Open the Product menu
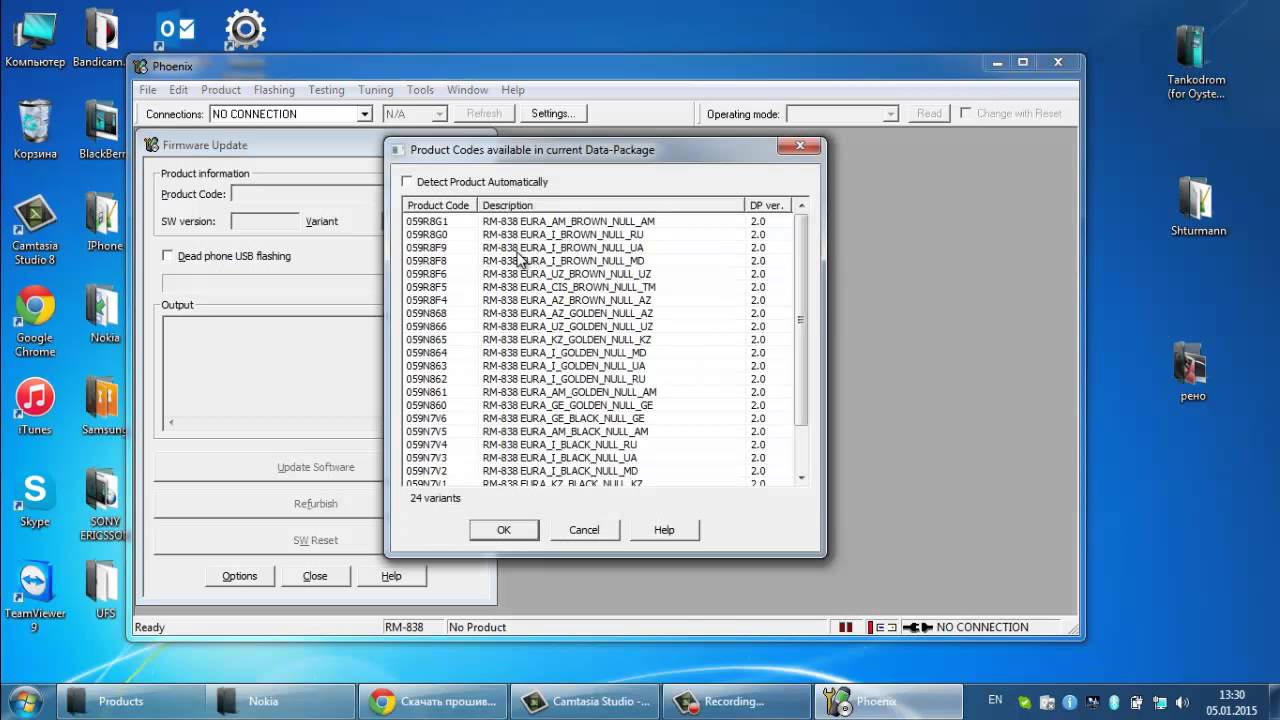 point(221,90)
